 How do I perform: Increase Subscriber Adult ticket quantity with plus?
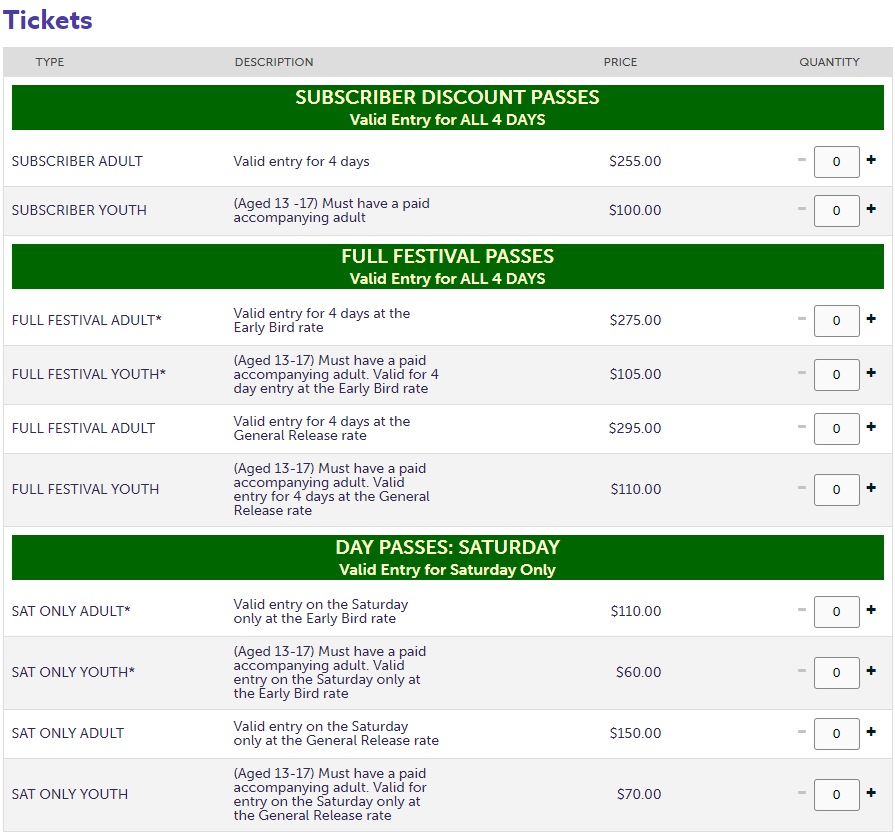tap(870, 160)
